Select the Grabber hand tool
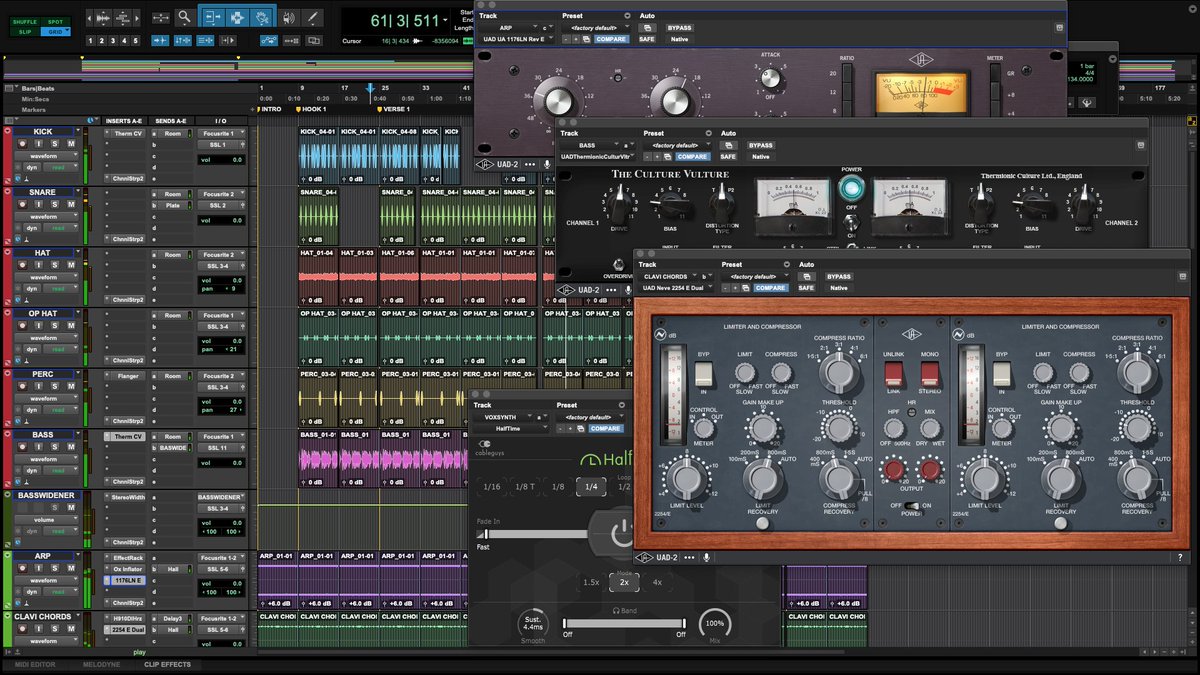Image resolution: width=1200 pixels, height=675 pixels. point(261,18)
